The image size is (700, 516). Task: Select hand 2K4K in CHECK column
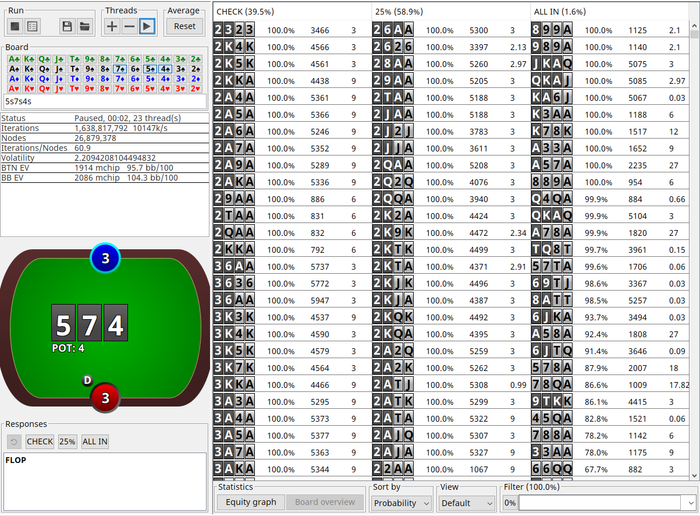pyautogui.click(x=234, y=47)
